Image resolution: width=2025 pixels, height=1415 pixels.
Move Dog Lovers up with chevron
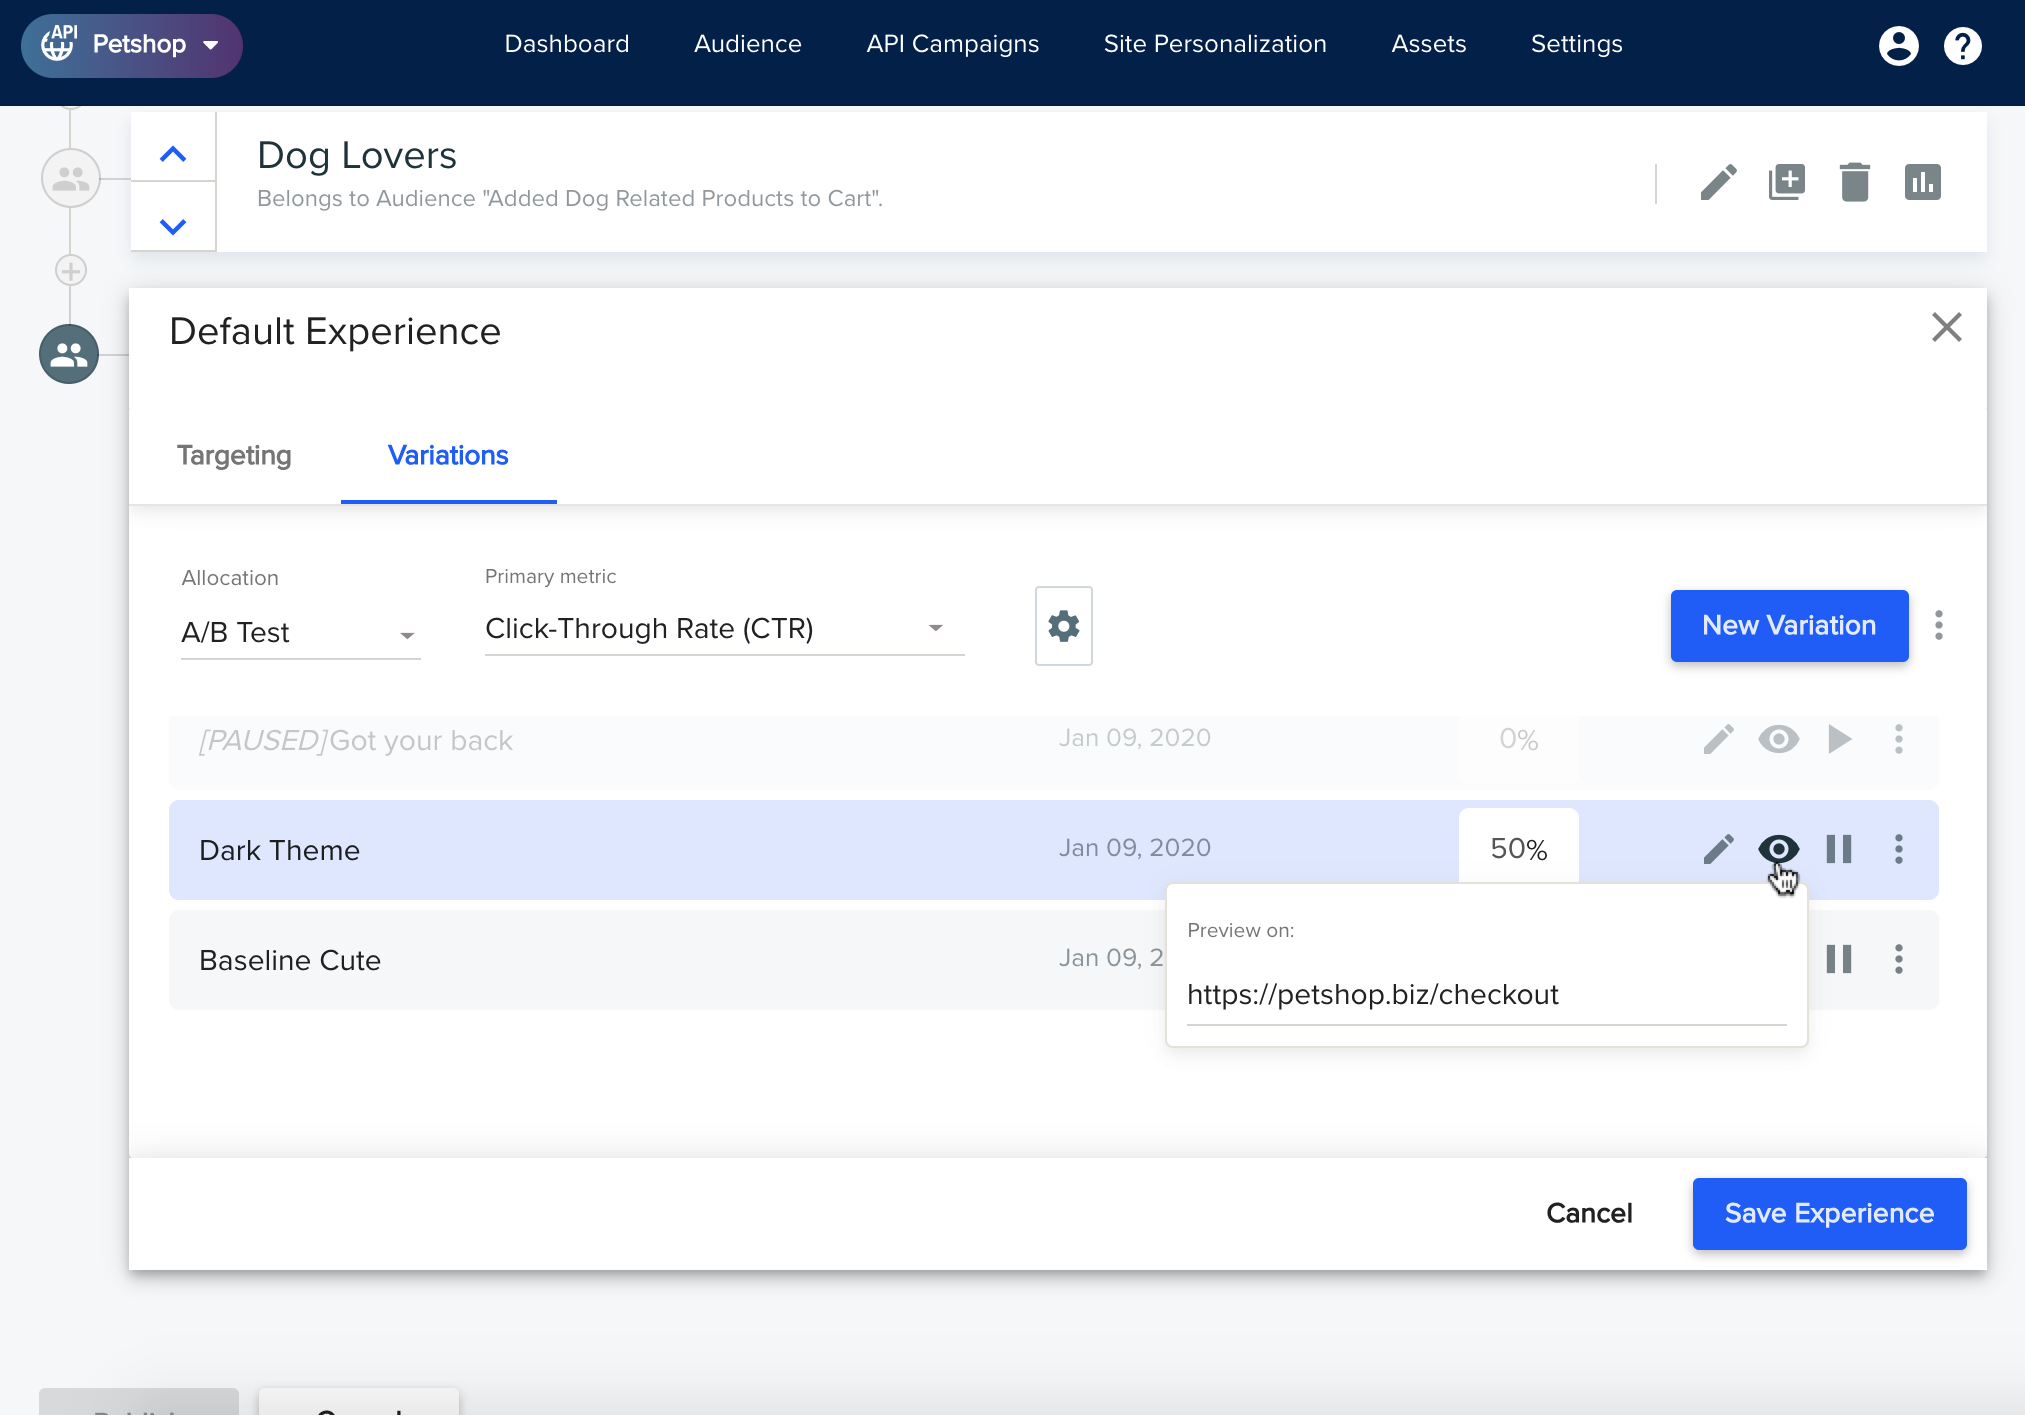pyautogui.click(x=173, y=154)
